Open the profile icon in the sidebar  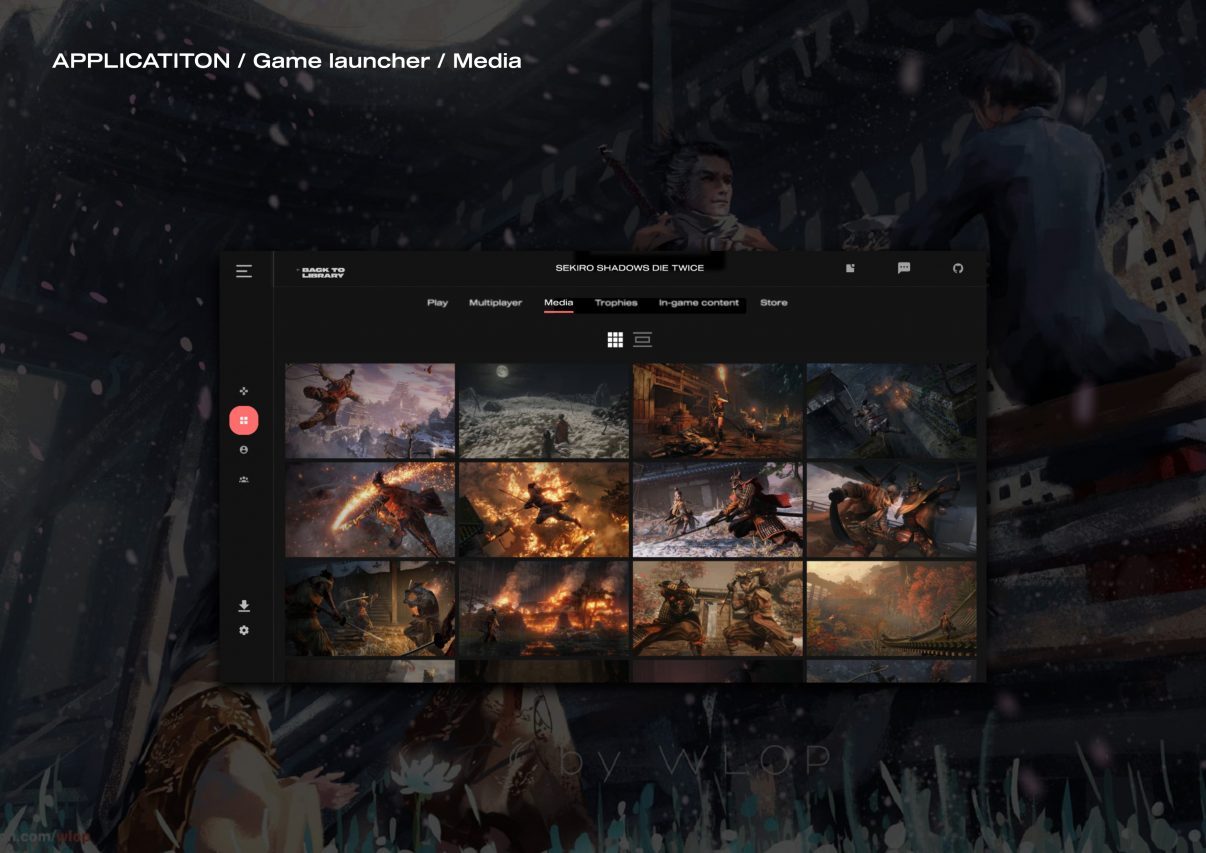click(x=244, y=450)
